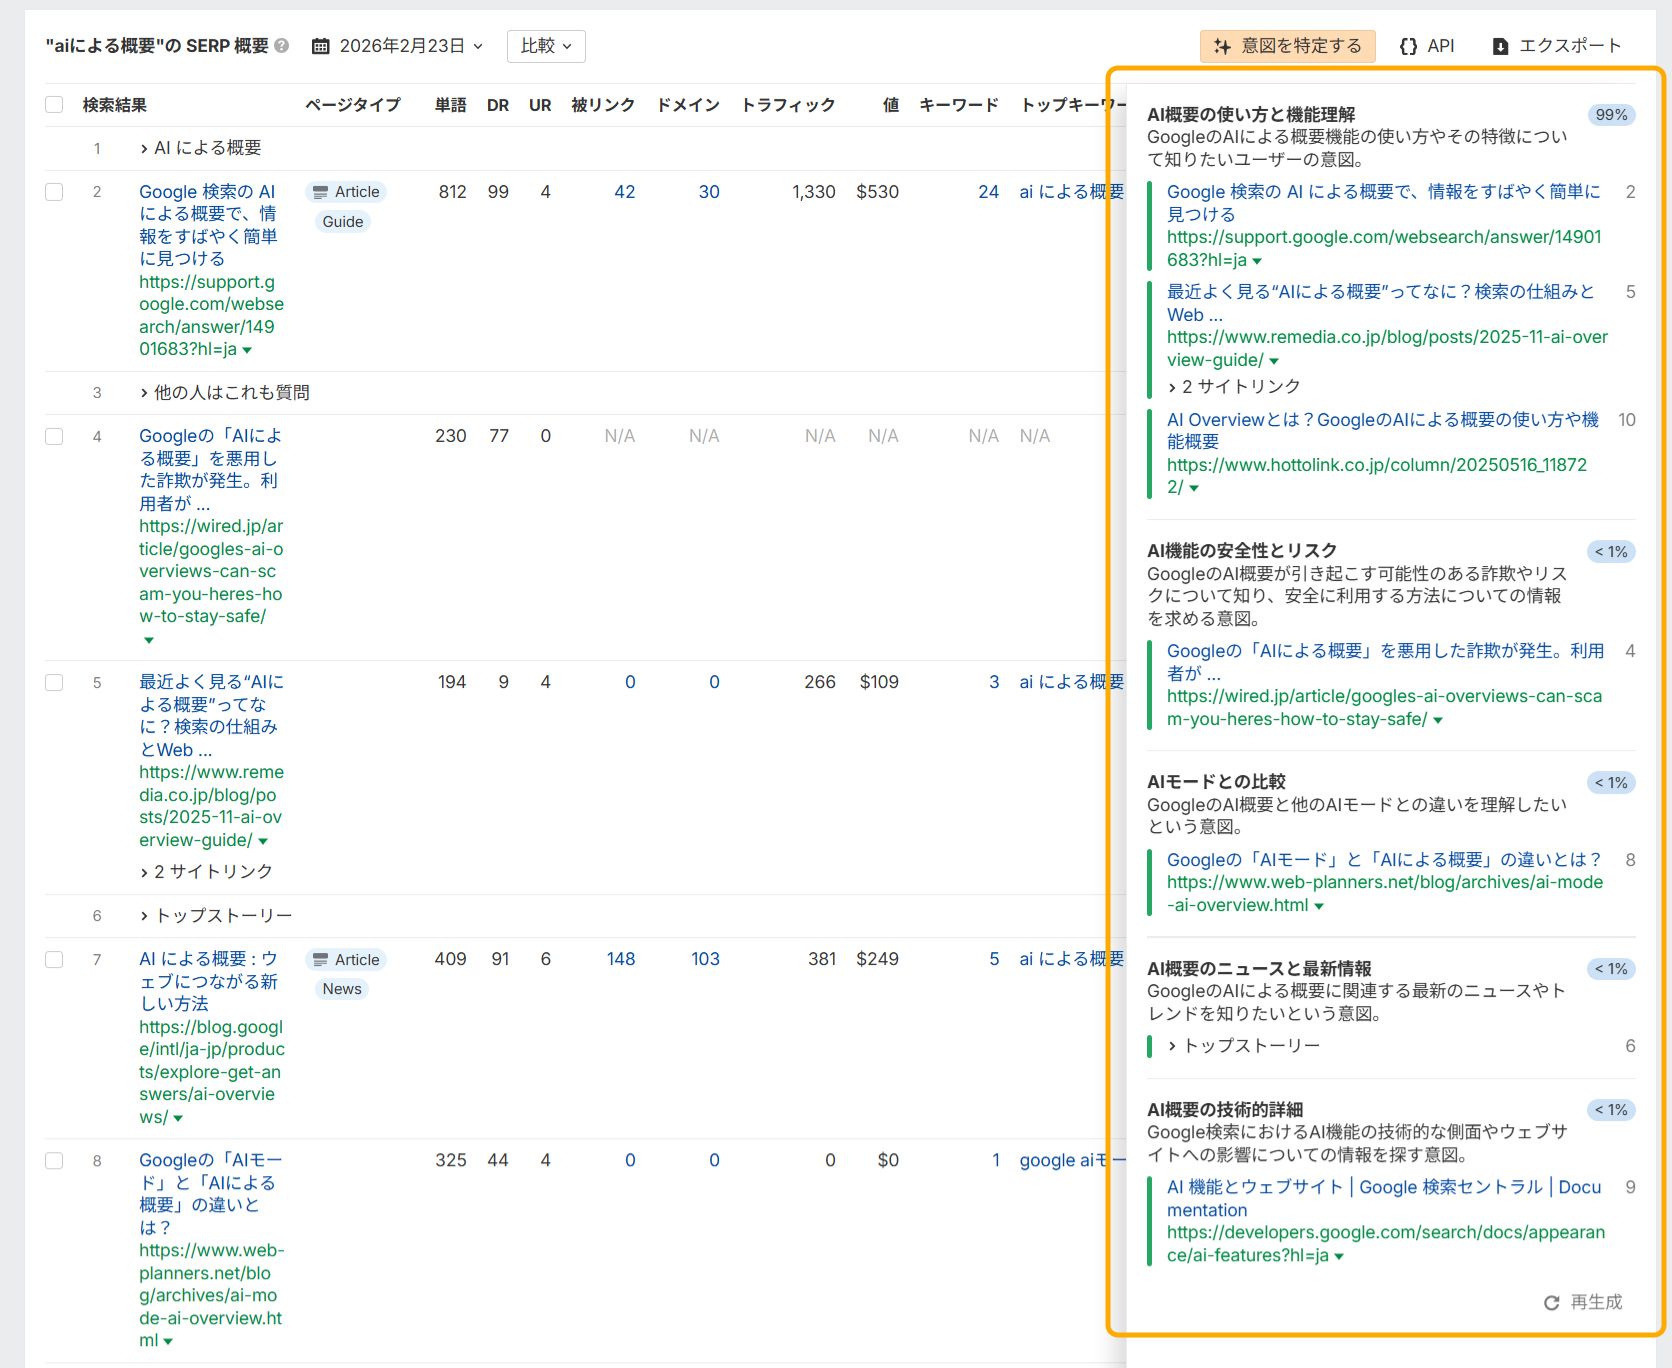Click the エクスポート export file icon

point(1500,45)
